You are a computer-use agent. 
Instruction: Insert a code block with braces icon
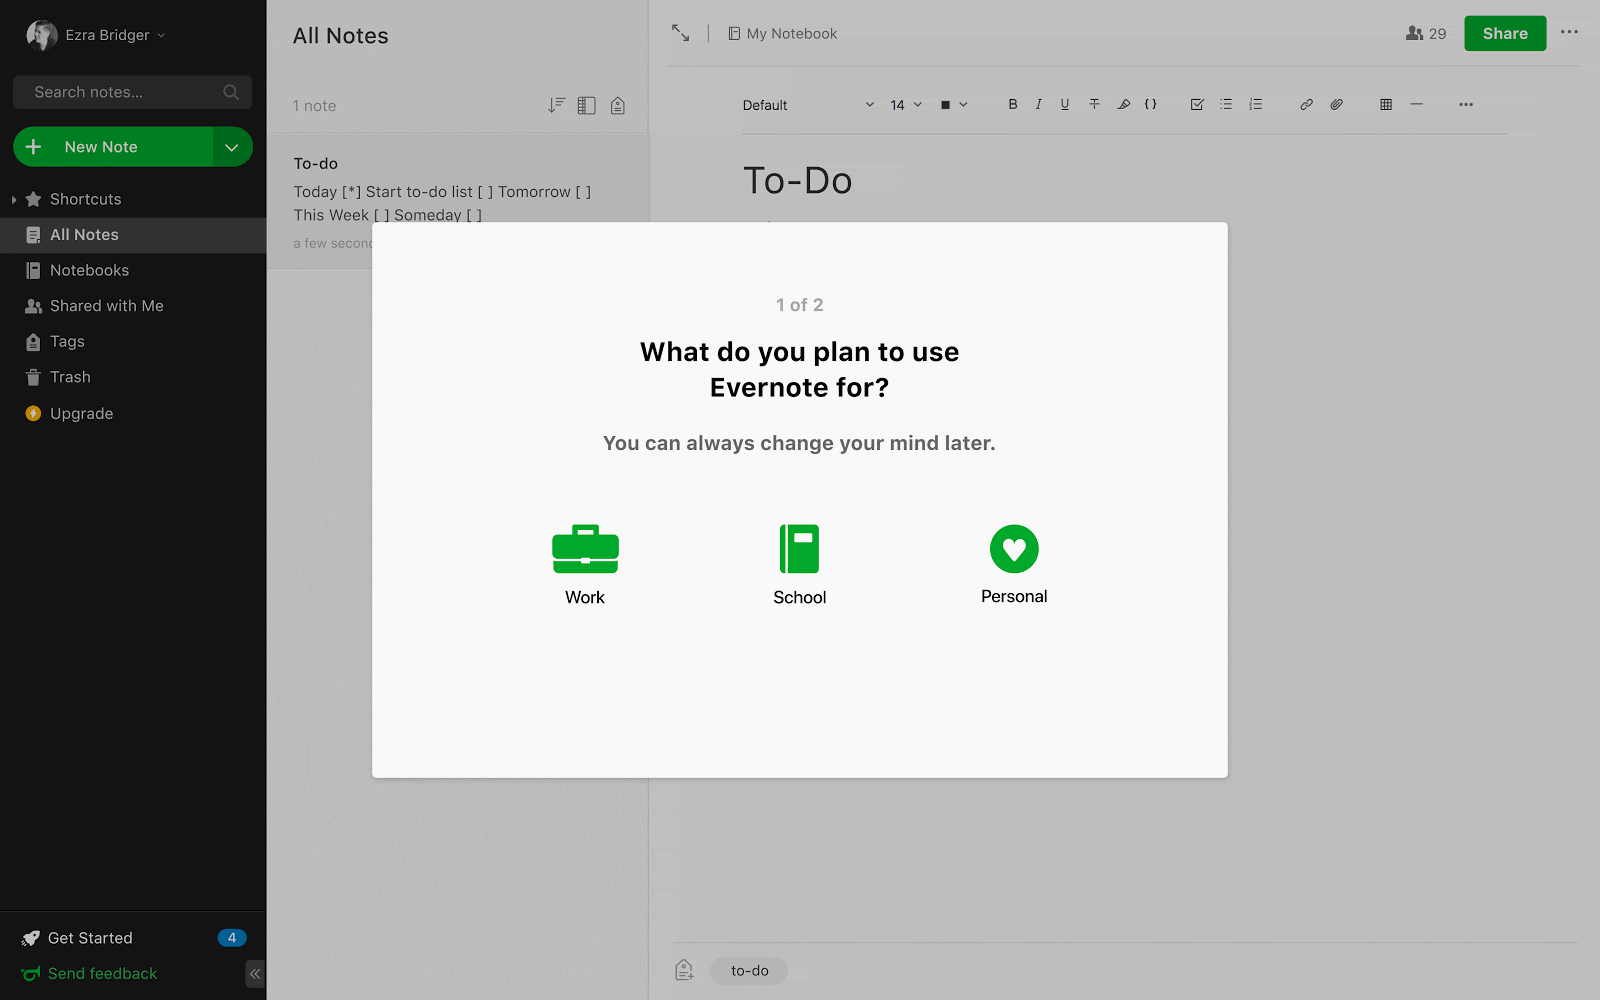tap(1151, 104)
